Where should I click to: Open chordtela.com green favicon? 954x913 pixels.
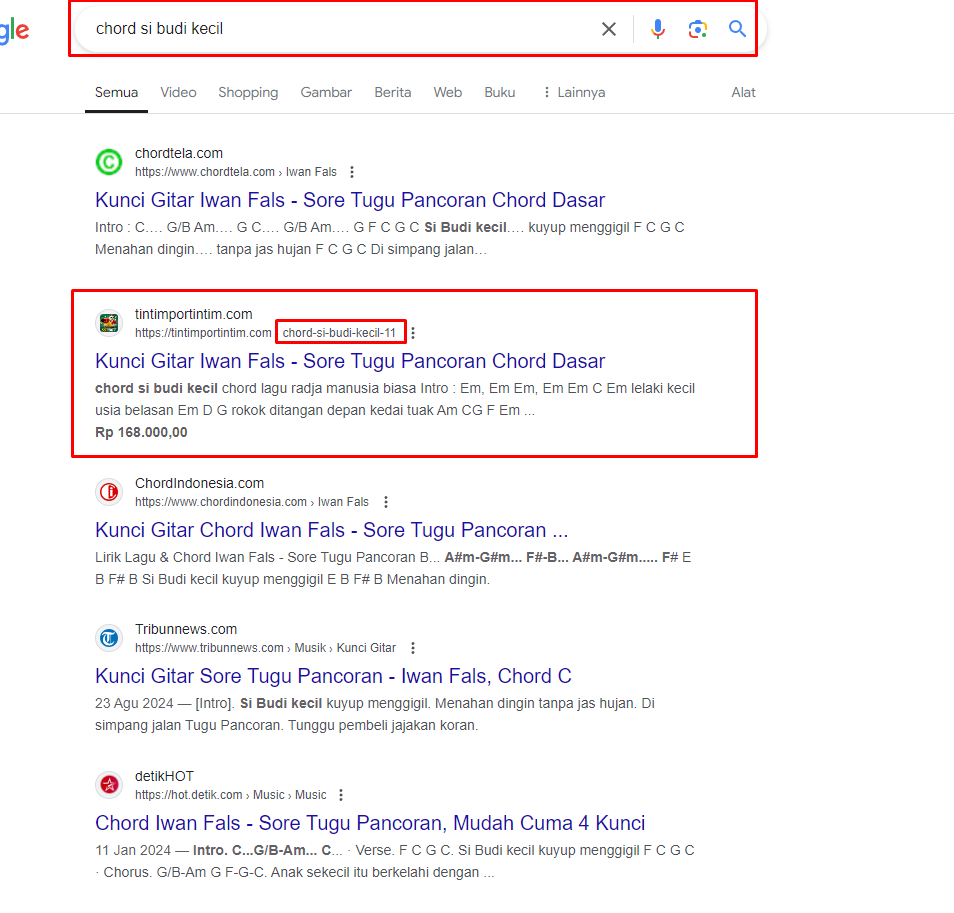[x=109, y=162]
